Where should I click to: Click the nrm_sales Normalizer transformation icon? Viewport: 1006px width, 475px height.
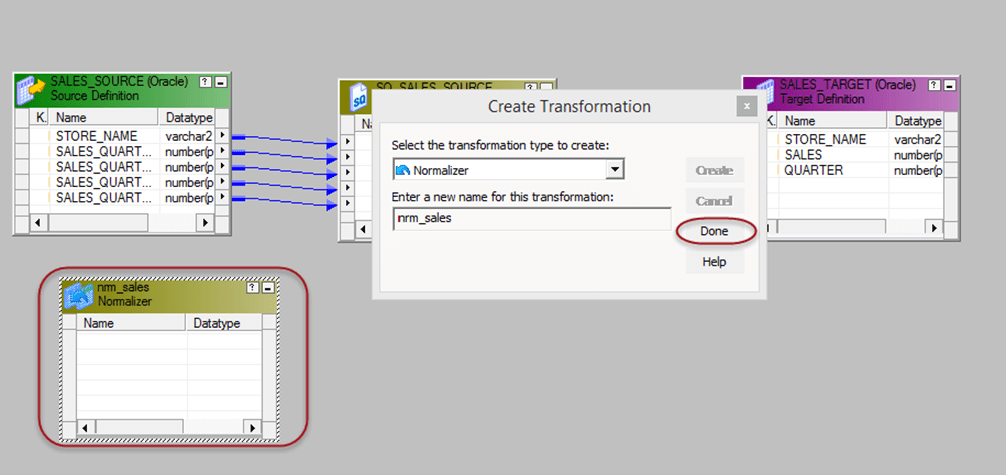(x=80, y=295)
